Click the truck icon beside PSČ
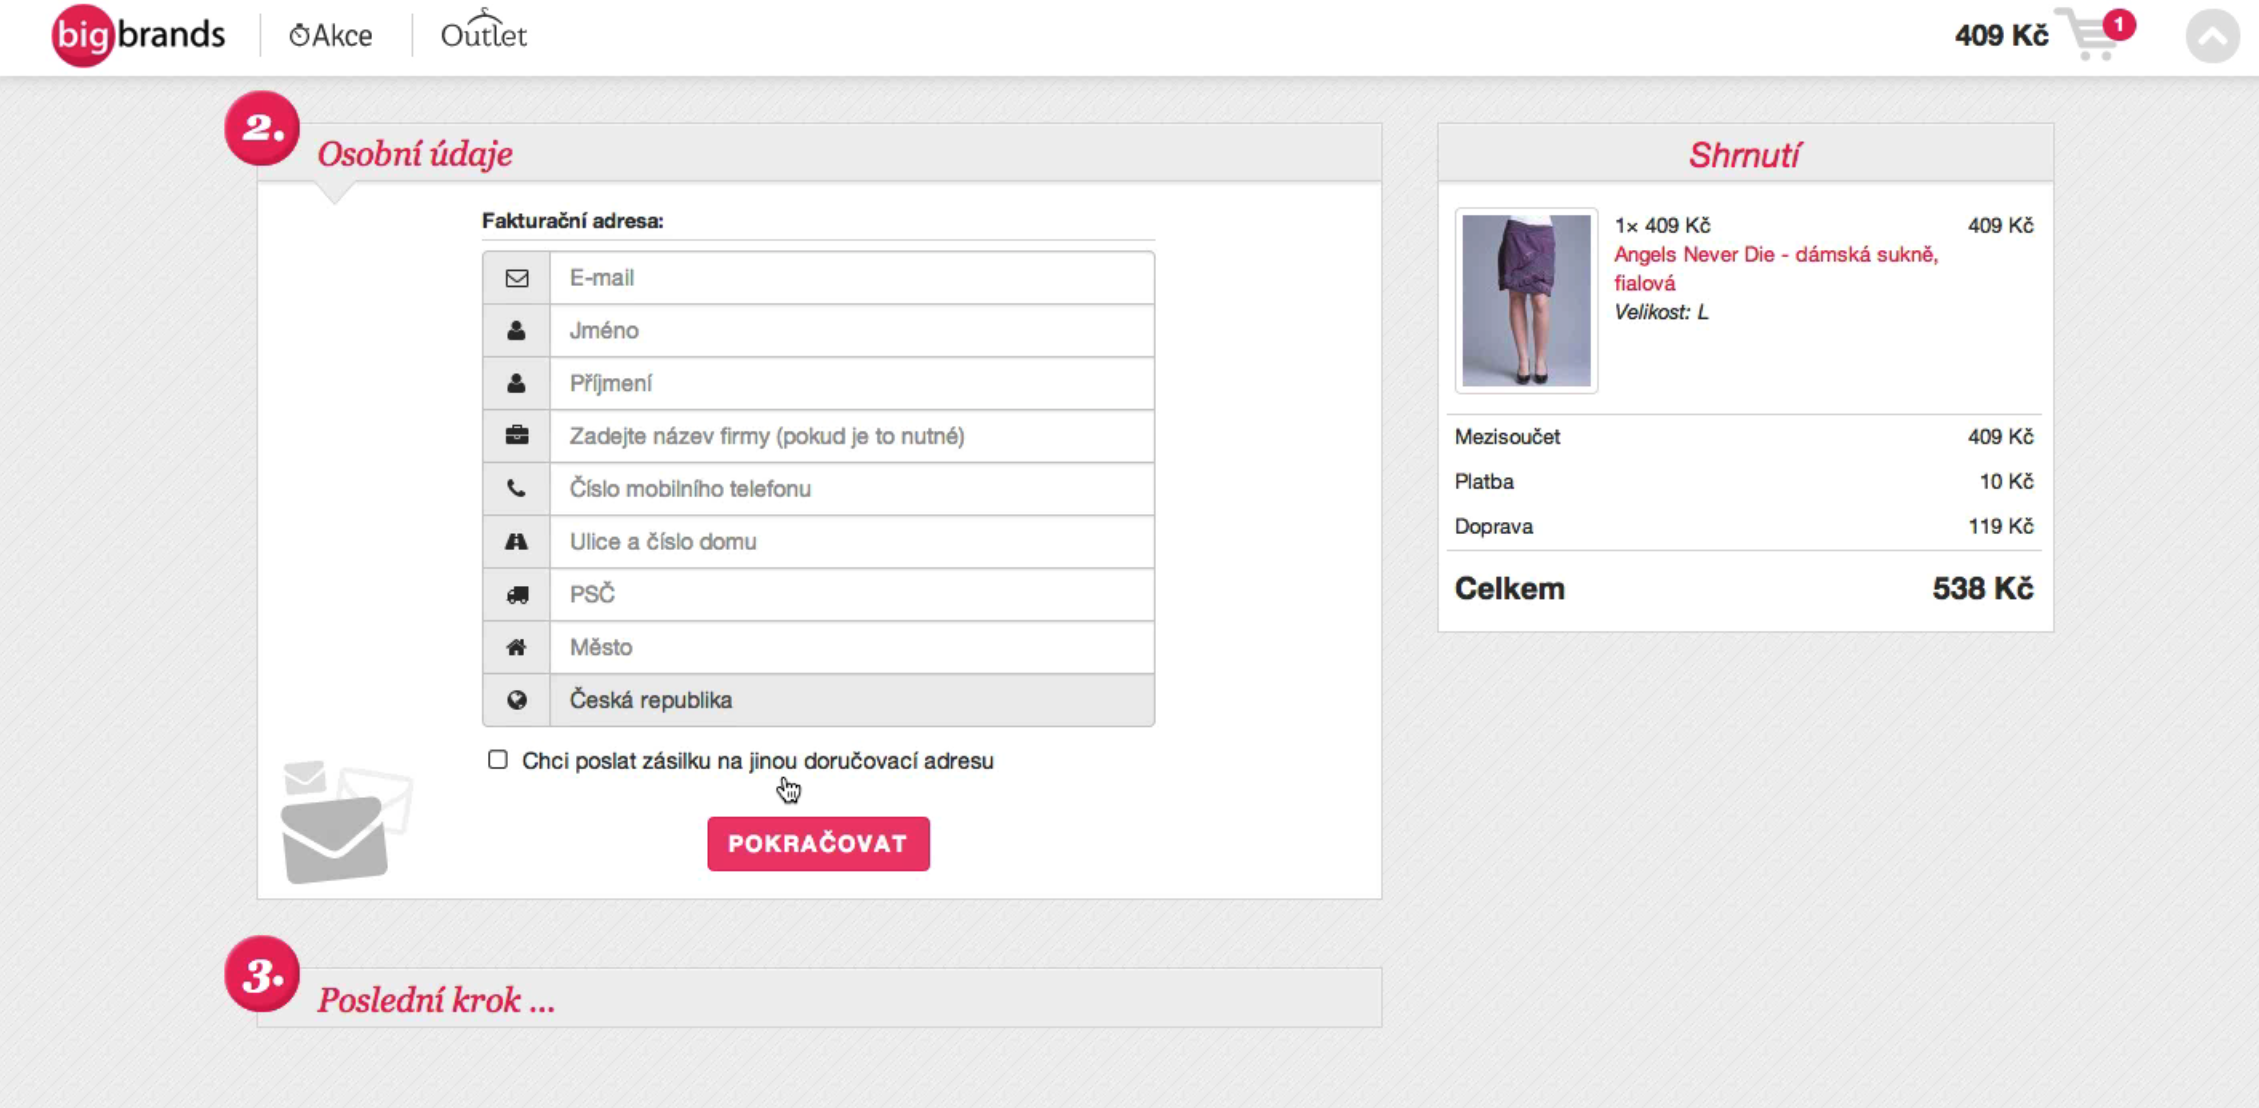Viewport: 2259px width, 1108px height. (x=516, y=595)
